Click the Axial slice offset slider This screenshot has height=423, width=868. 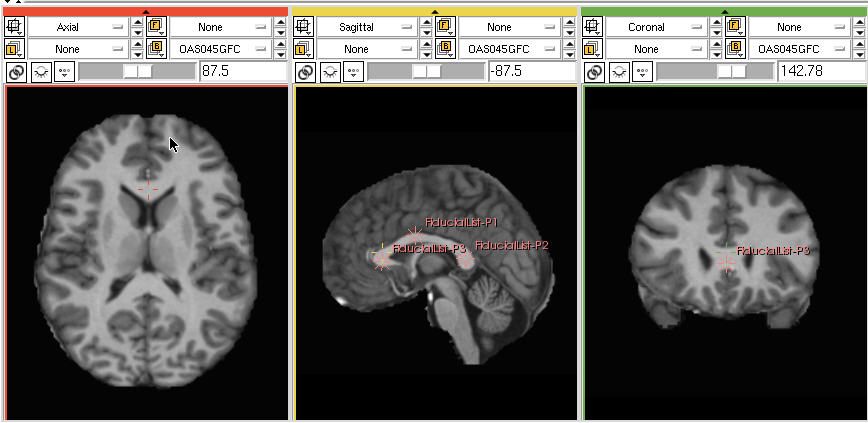tap(137, 72)
